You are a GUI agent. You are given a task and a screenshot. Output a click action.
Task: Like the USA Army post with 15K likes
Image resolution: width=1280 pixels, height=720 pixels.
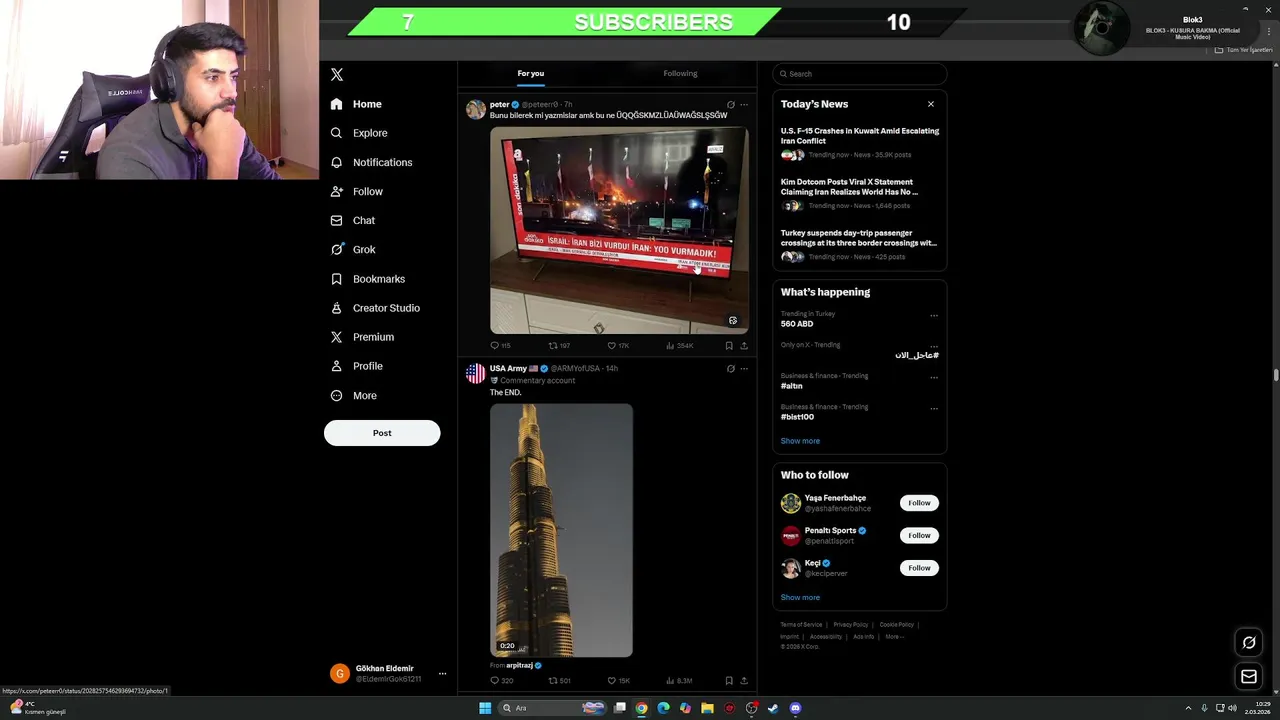pos(618,681)
